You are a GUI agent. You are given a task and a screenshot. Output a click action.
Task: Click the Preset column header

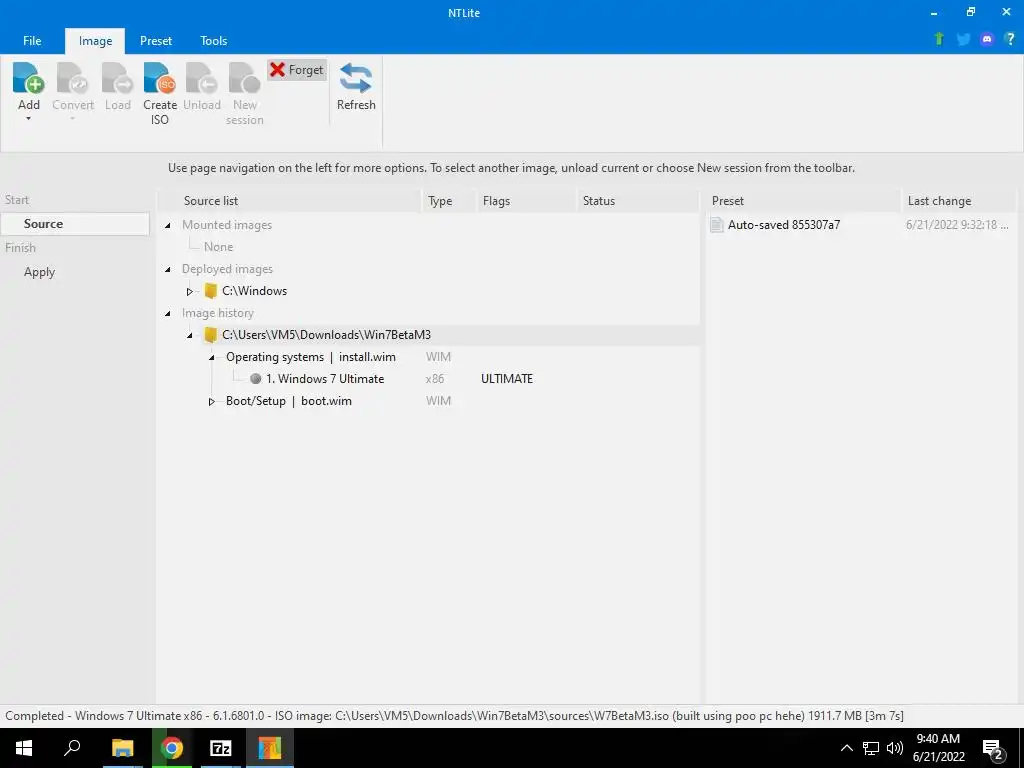click(x=803, y=200)
